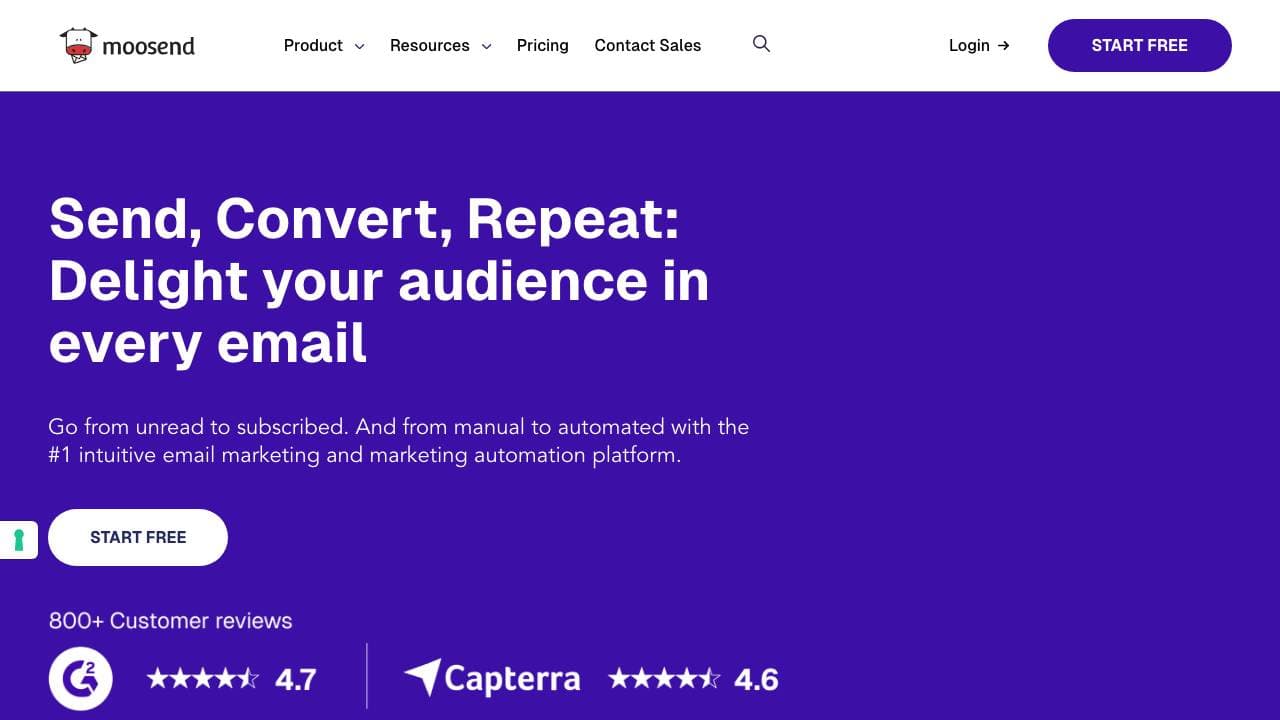Expand the chevron next to Resources
Viewport: 1280px width, 720px height.
click(486, 46)
